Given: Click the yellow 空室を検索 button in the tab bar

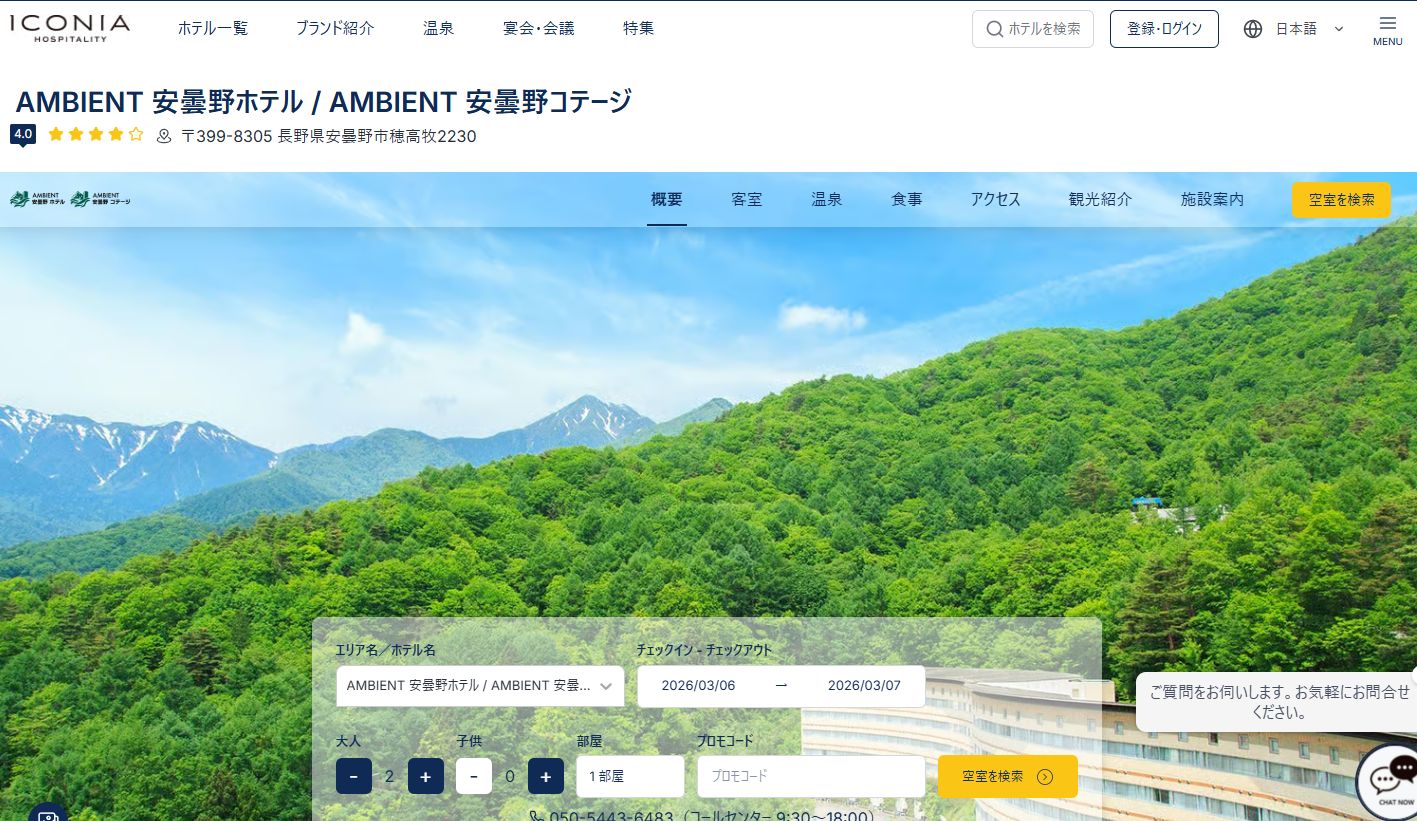Looking at the screenshot, I should point(1341,199).
